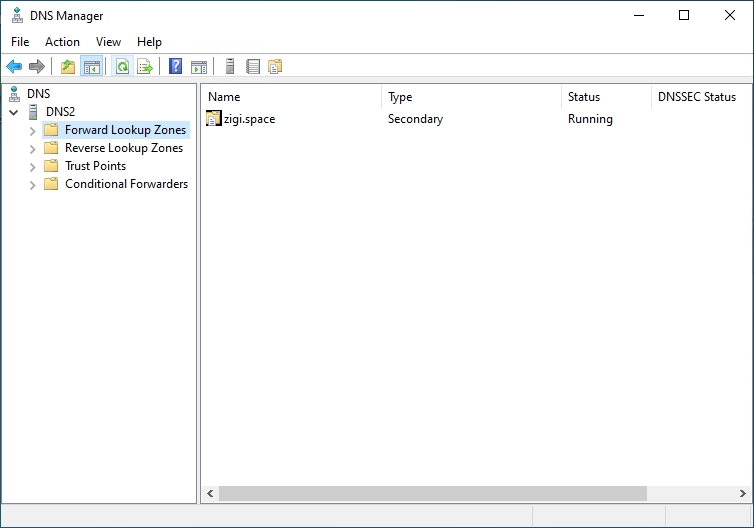Click the Trust Points folder icon

[51, 166]
